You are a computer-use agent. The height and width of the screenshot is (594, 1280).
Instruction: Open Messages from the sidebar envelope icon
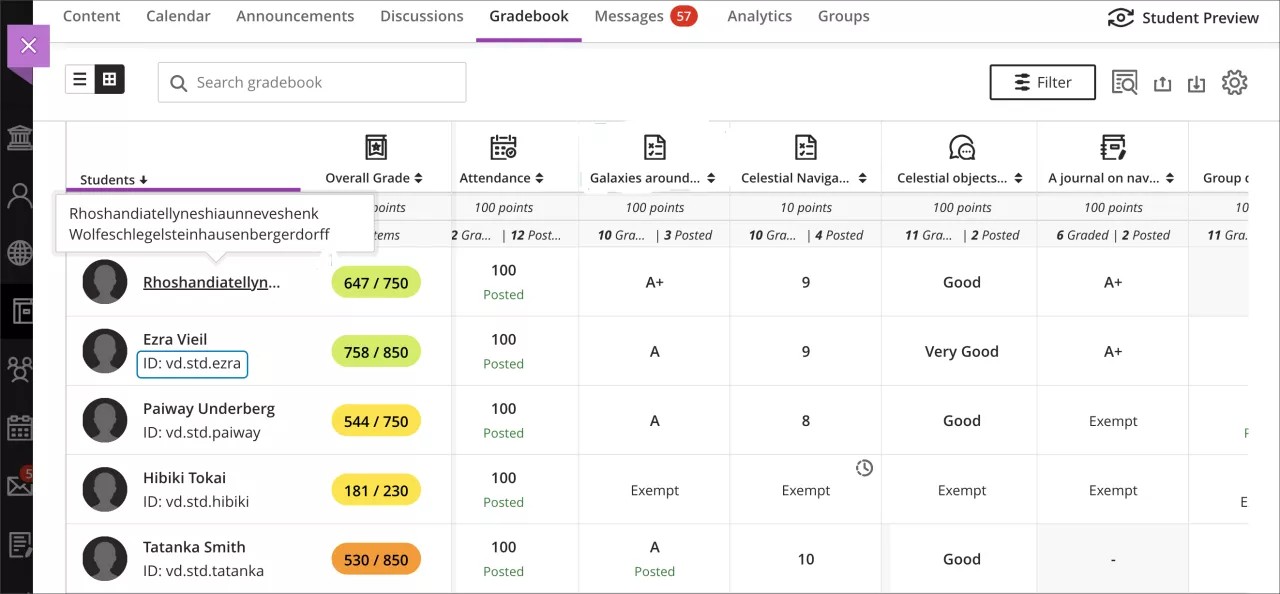[x=20, y=487]
